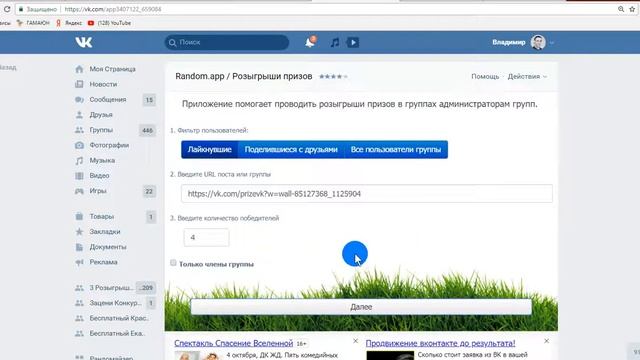Click the Видео sidebar icon
Viewport: 640px width, 360px height.
tap(79, 176)
